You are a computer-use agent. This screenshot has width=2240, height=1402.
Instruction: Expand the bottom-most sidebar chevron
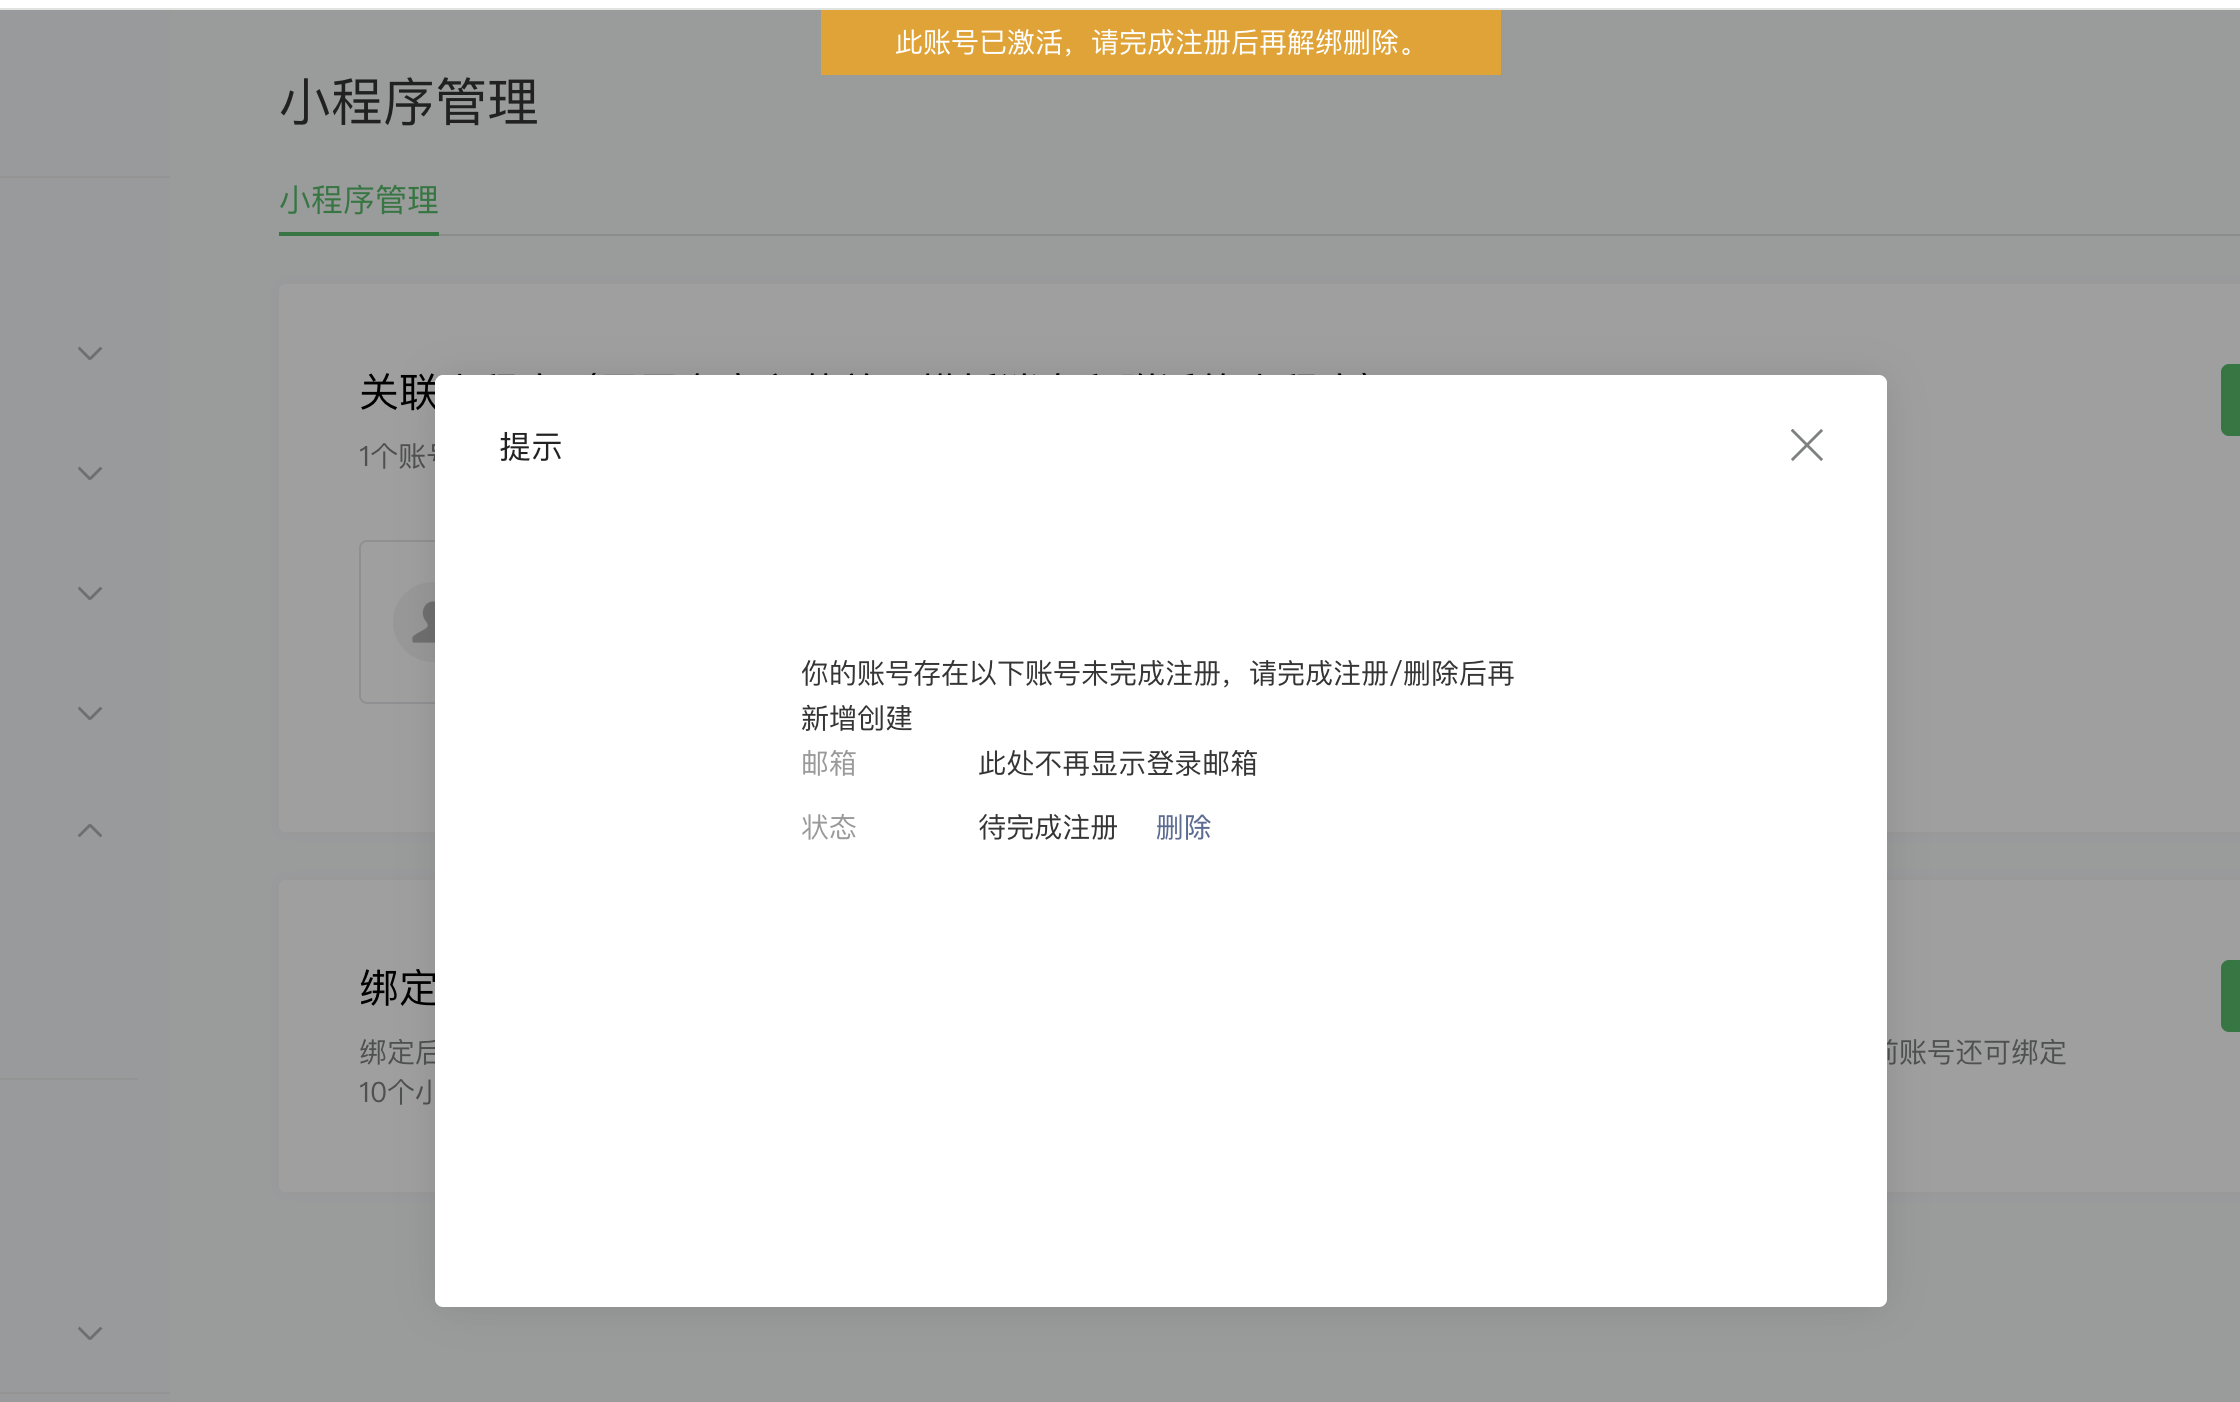pos(90,1333)
